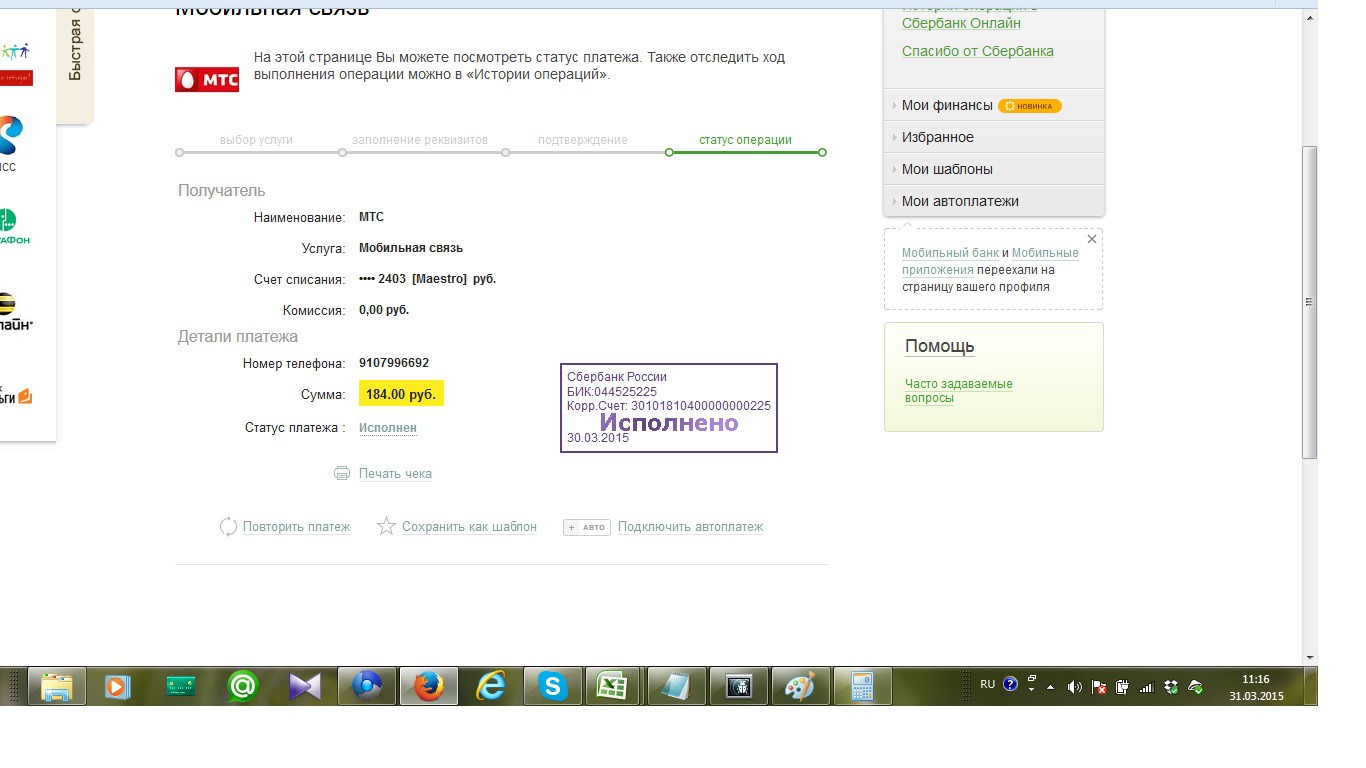Click the Помощь heading

(939, 346)
